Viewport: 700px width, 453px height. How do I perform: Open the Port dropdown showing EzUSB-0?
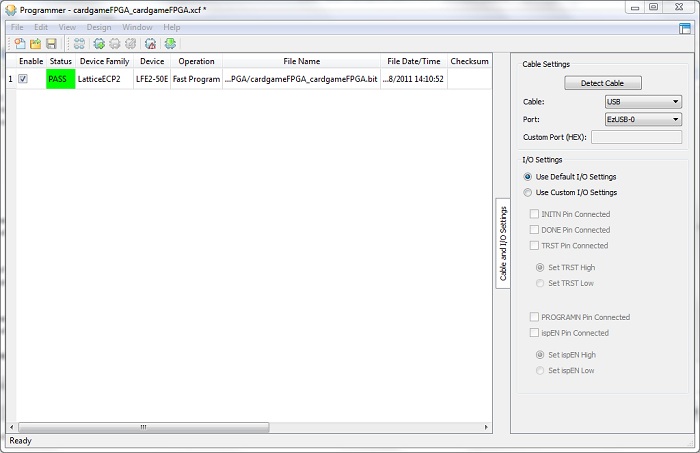point(643,119)
